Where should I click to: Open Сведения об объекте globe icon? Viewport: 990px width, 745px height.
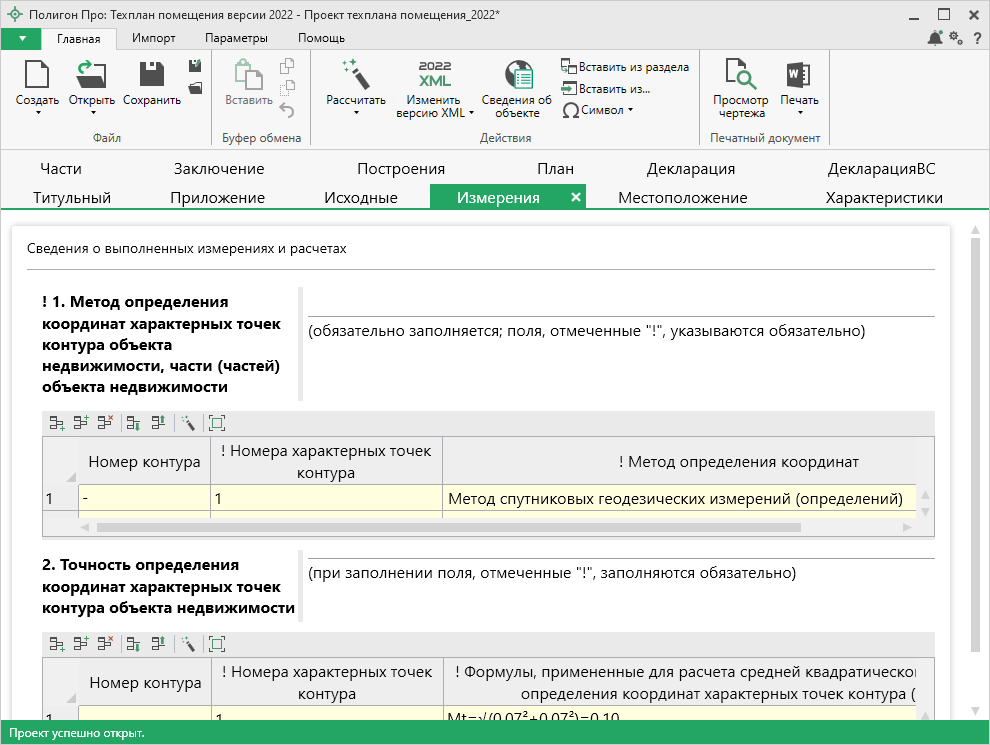tap(517, 75)
